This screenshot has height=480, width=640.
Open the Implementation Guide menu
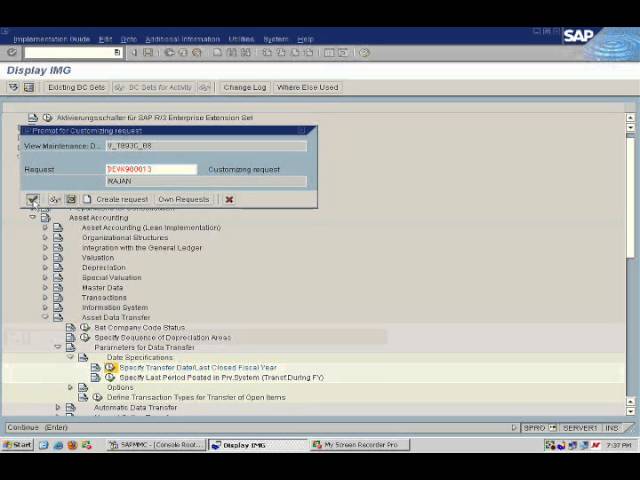click(x=51, y=39)
